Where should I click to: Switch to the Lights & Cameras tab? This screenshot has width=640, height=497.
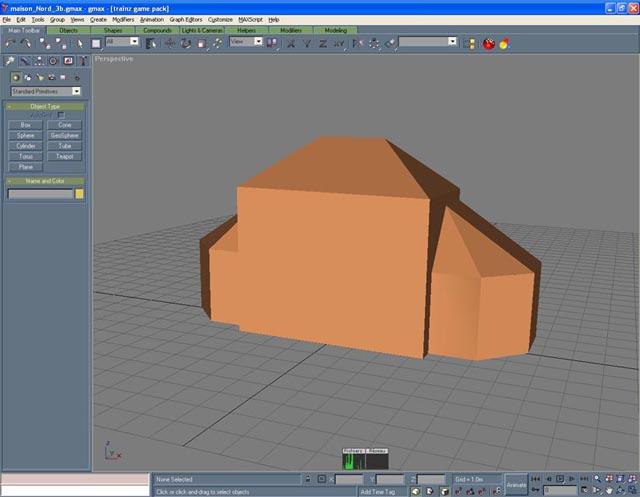coord(203,30)
